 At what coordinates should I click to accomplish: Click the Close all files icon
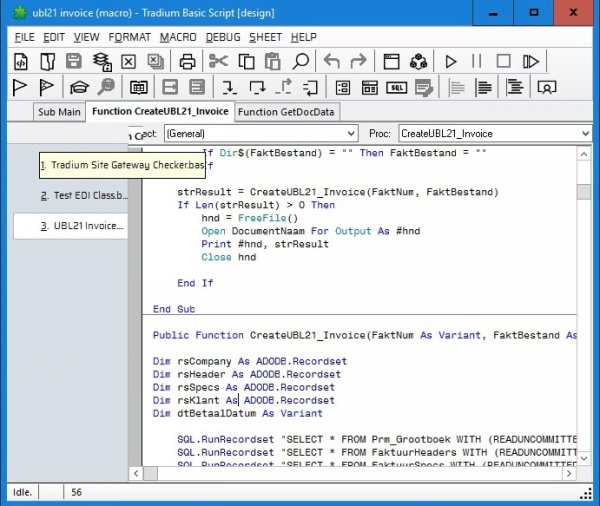click(x=155, y=62)
